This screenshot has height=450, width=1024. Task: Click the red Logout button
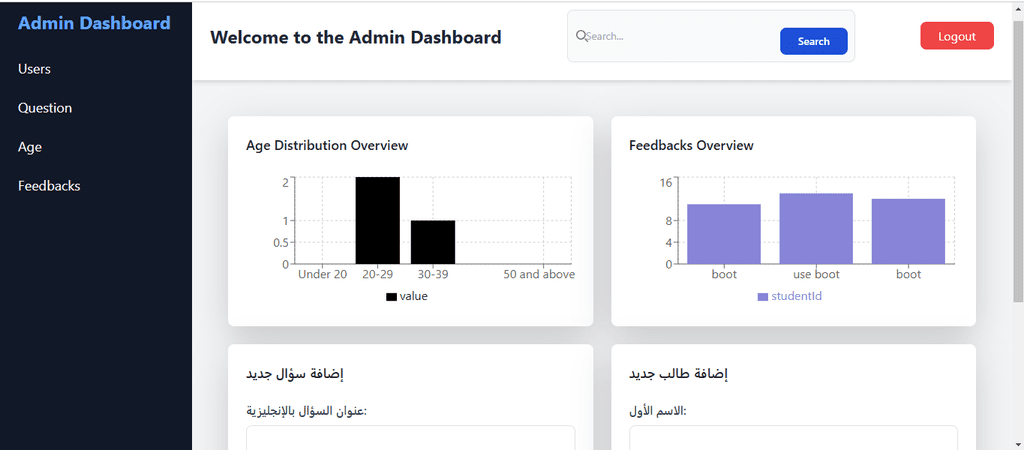[957, 36]
